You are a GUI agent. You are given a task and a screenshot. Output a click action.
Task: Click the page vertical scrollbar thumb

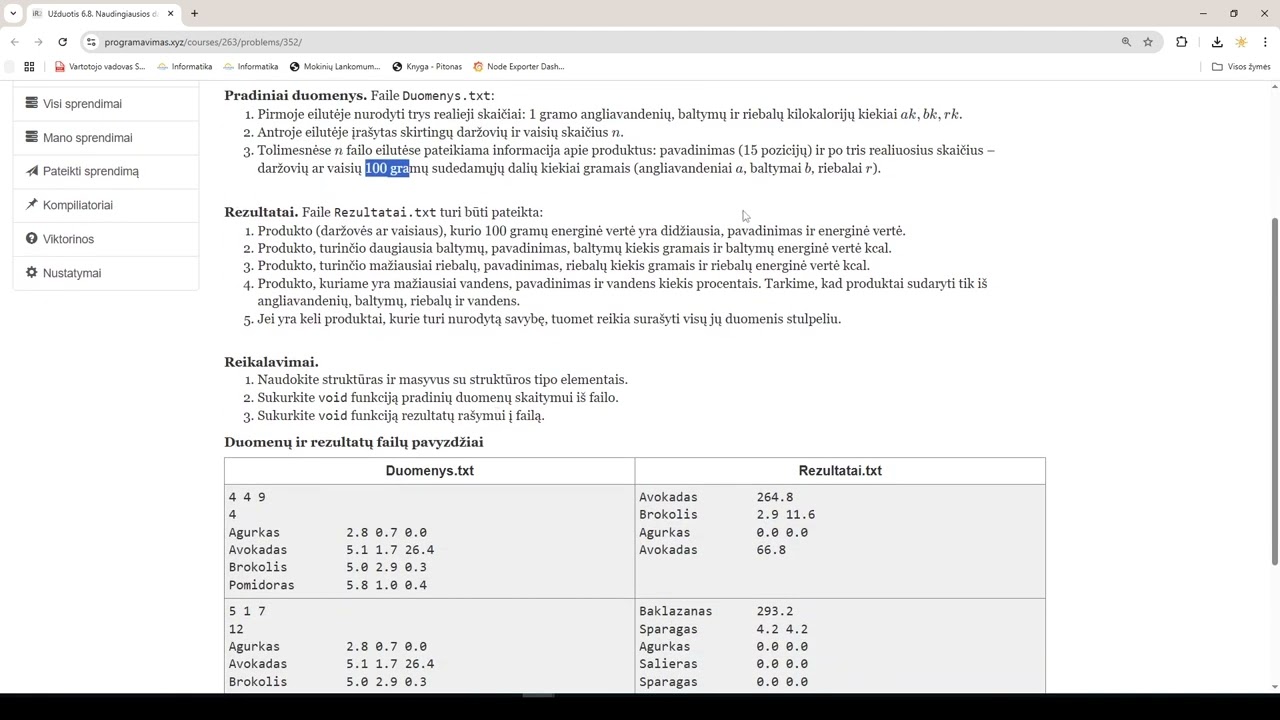pyautogui.click(x=1274, y=391)
